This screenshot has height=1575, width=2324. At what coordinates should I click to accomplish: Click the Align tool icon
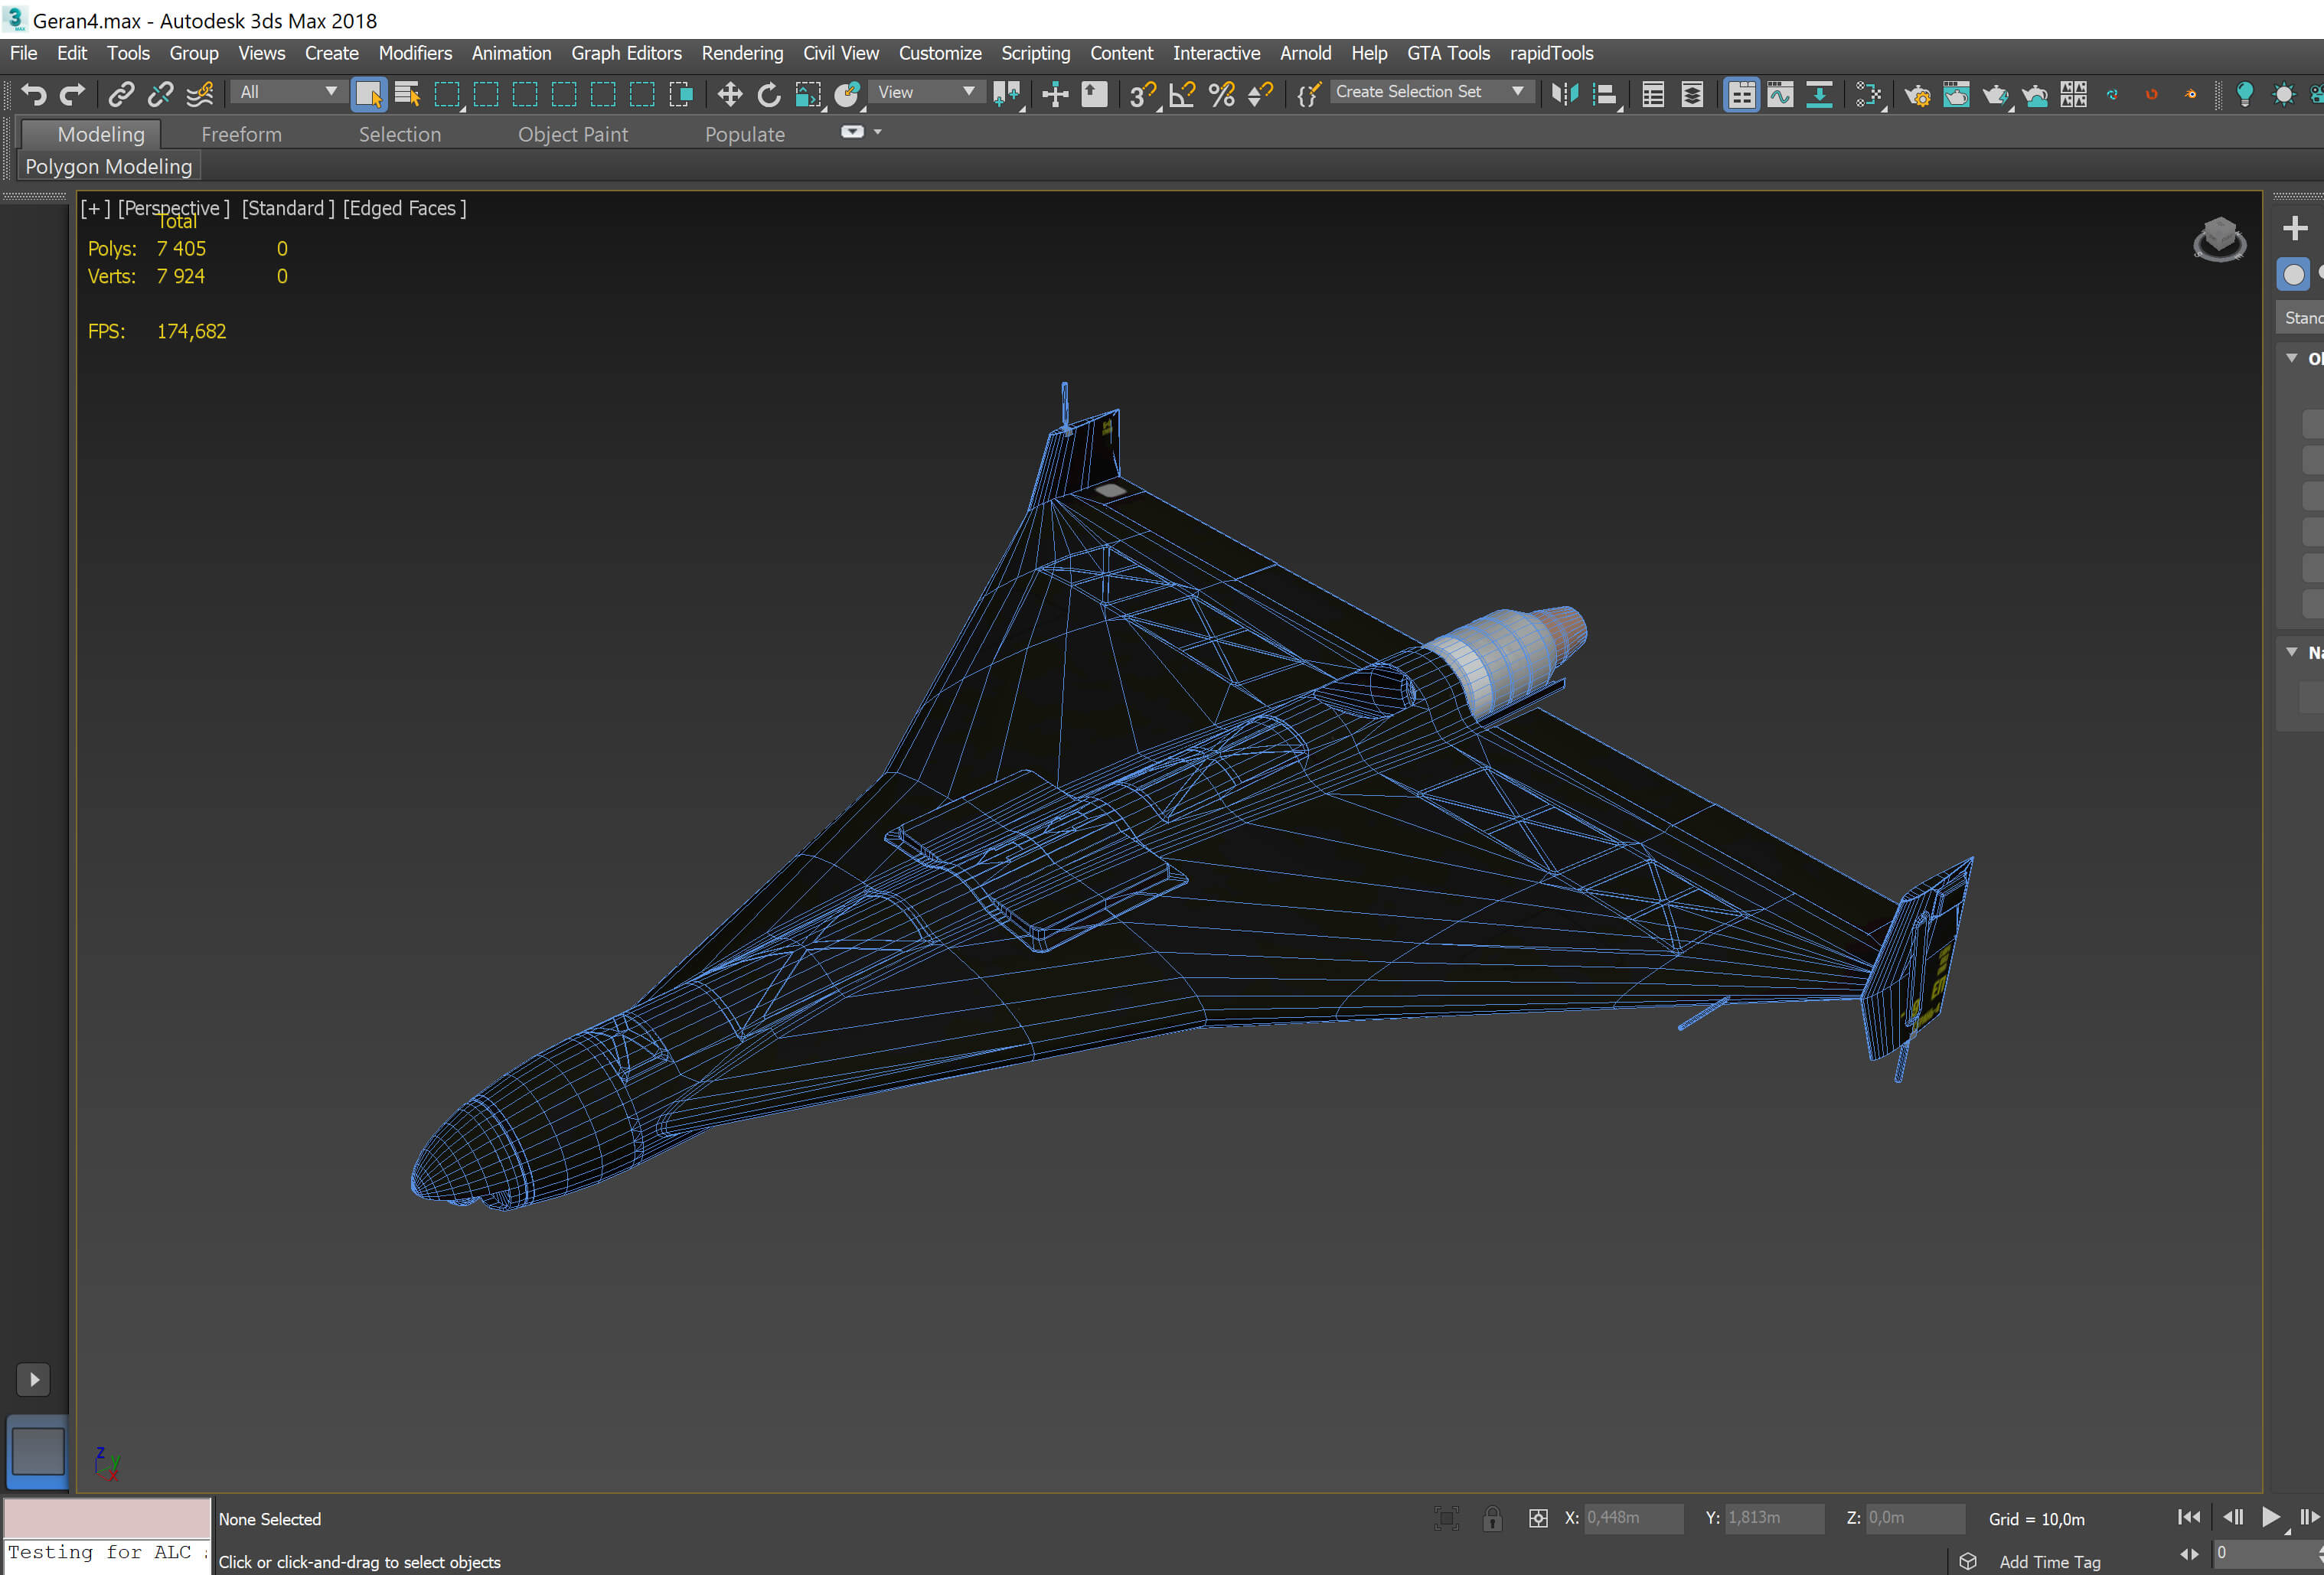pos(1605,94)
